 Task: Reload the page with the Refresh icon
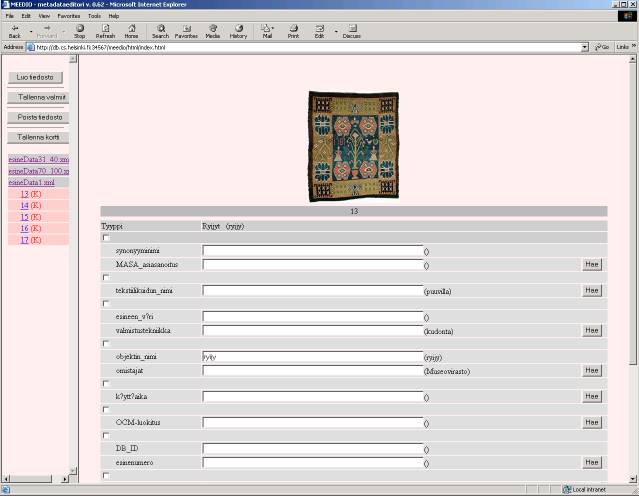[x=105, y=31]
